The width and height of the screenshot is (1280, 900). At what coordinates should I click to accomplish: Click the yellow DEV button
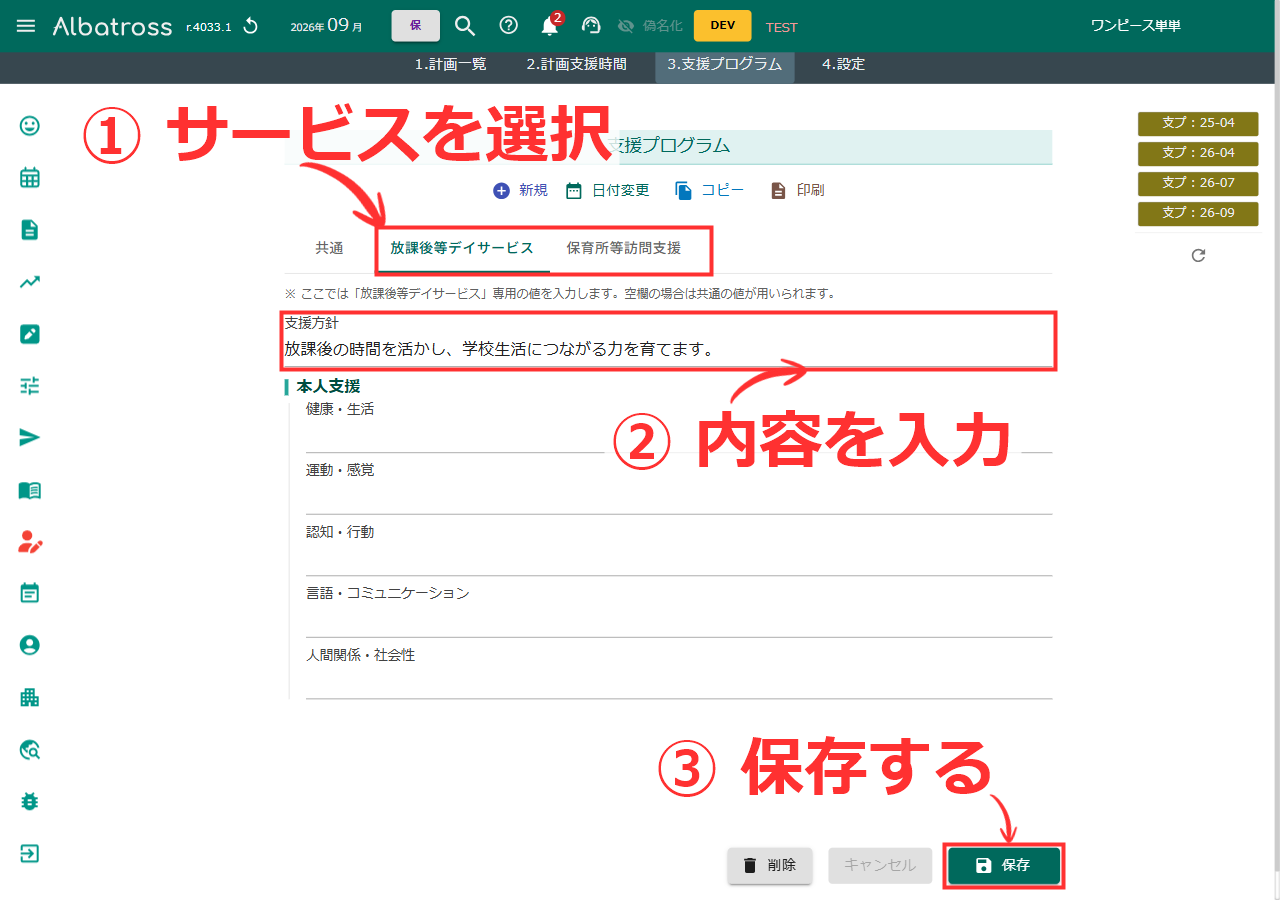(722, 26)
